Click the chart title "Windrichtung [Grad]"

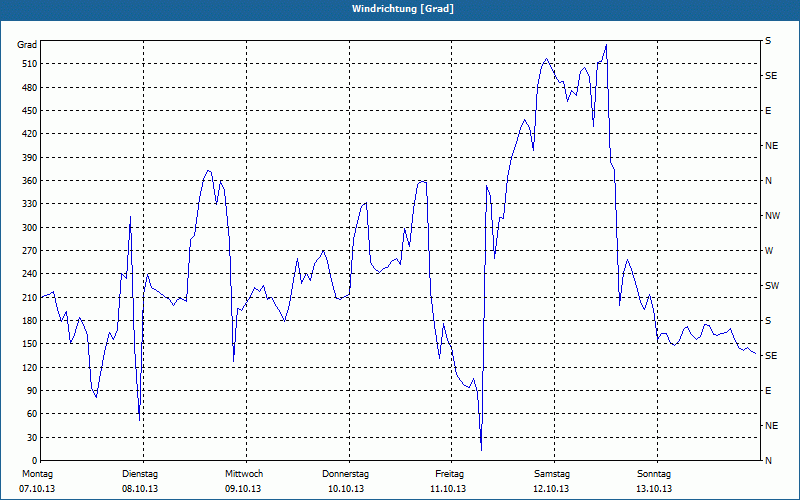(x=403, y=9)
